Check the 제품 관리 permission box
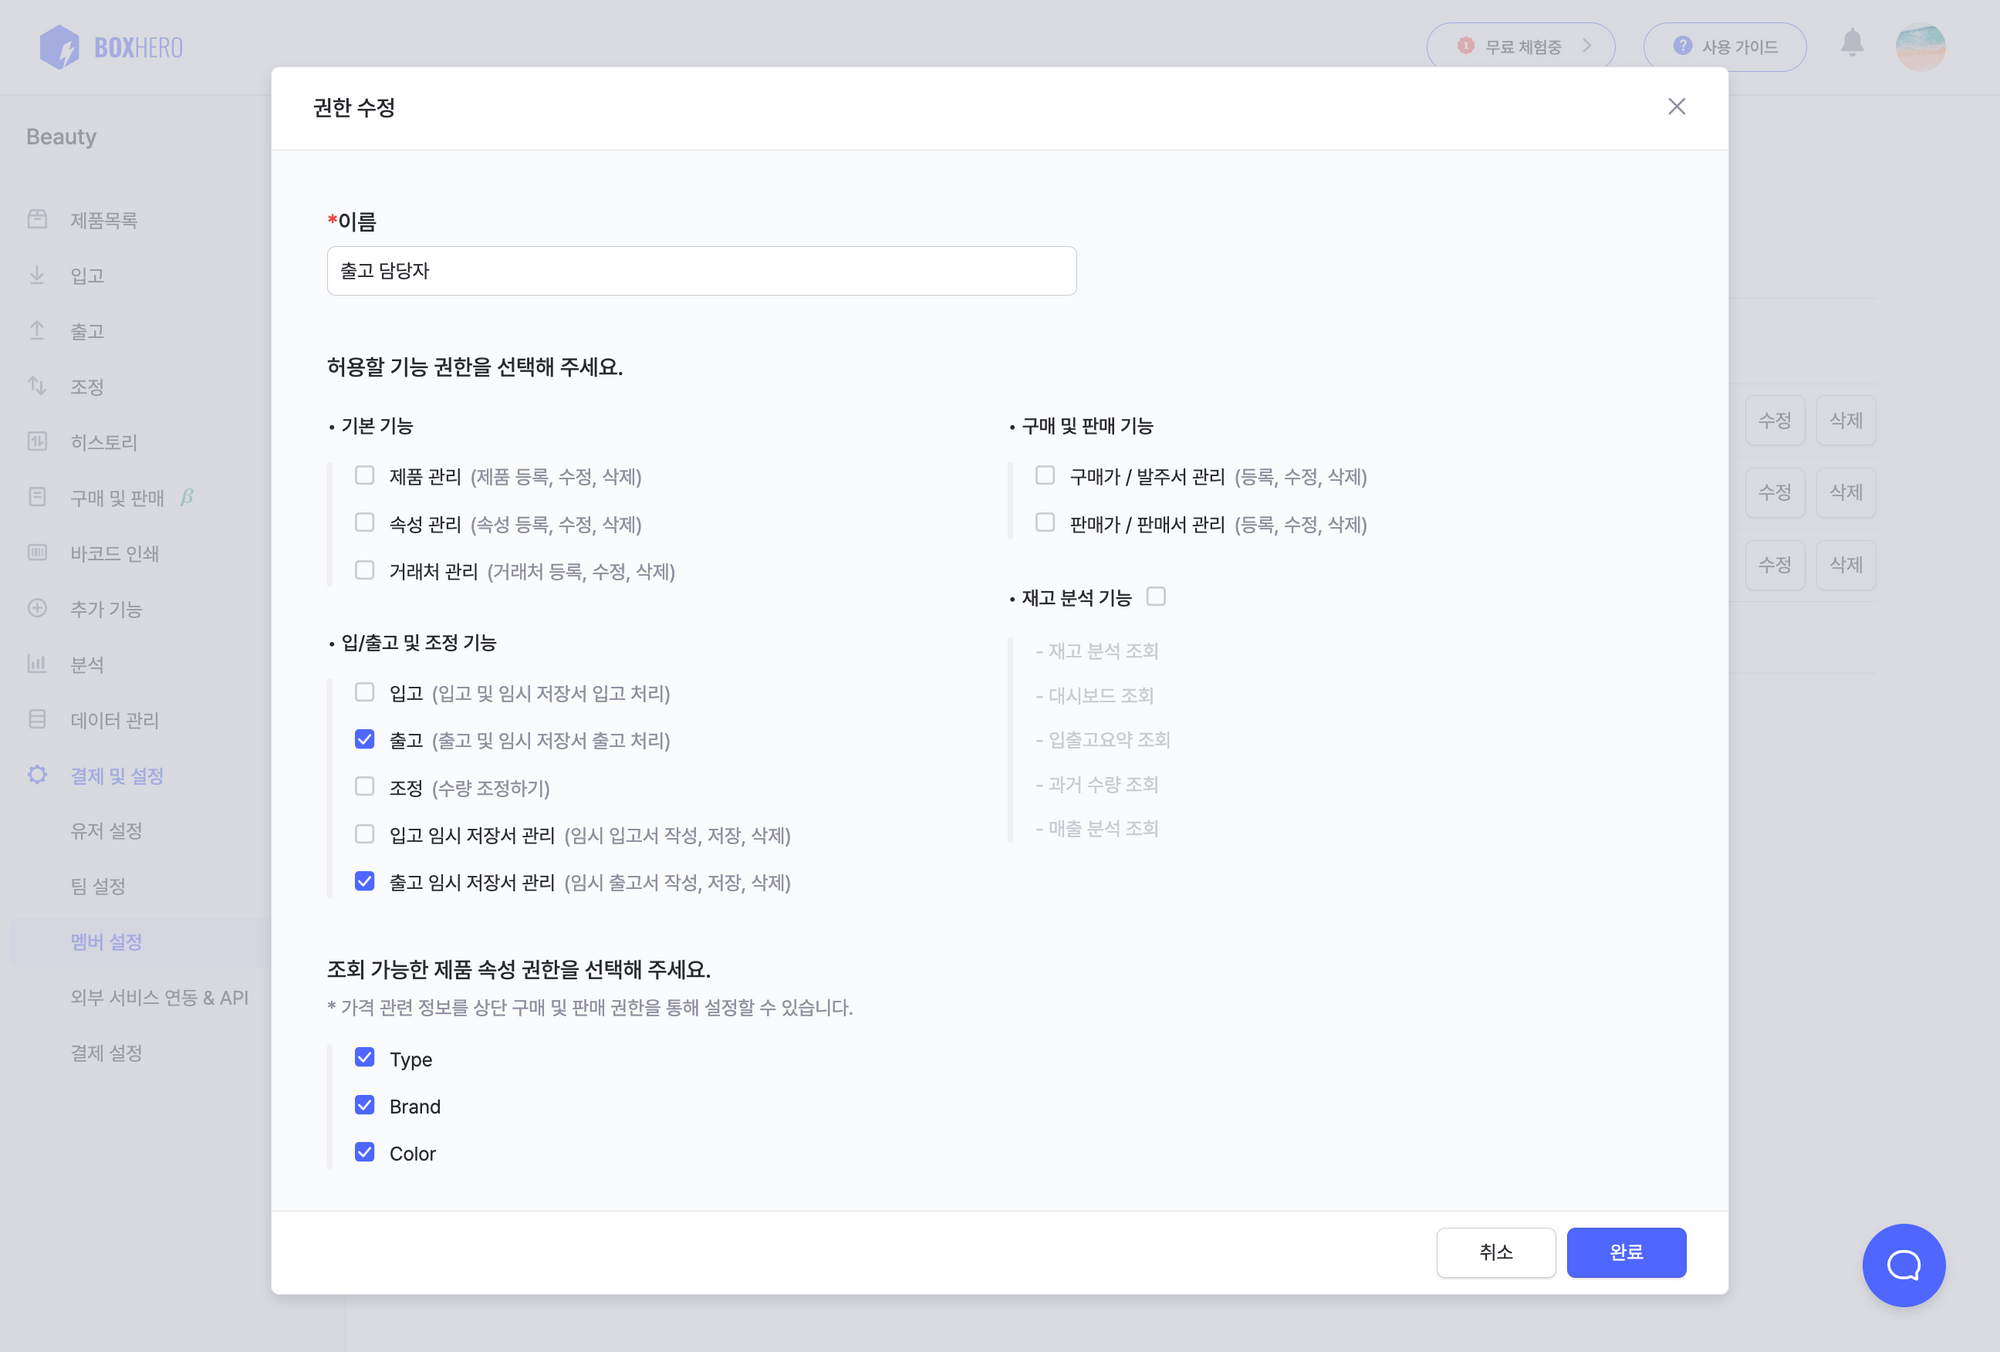This screenshot has height=1352, width=2000. pos(365,476)
